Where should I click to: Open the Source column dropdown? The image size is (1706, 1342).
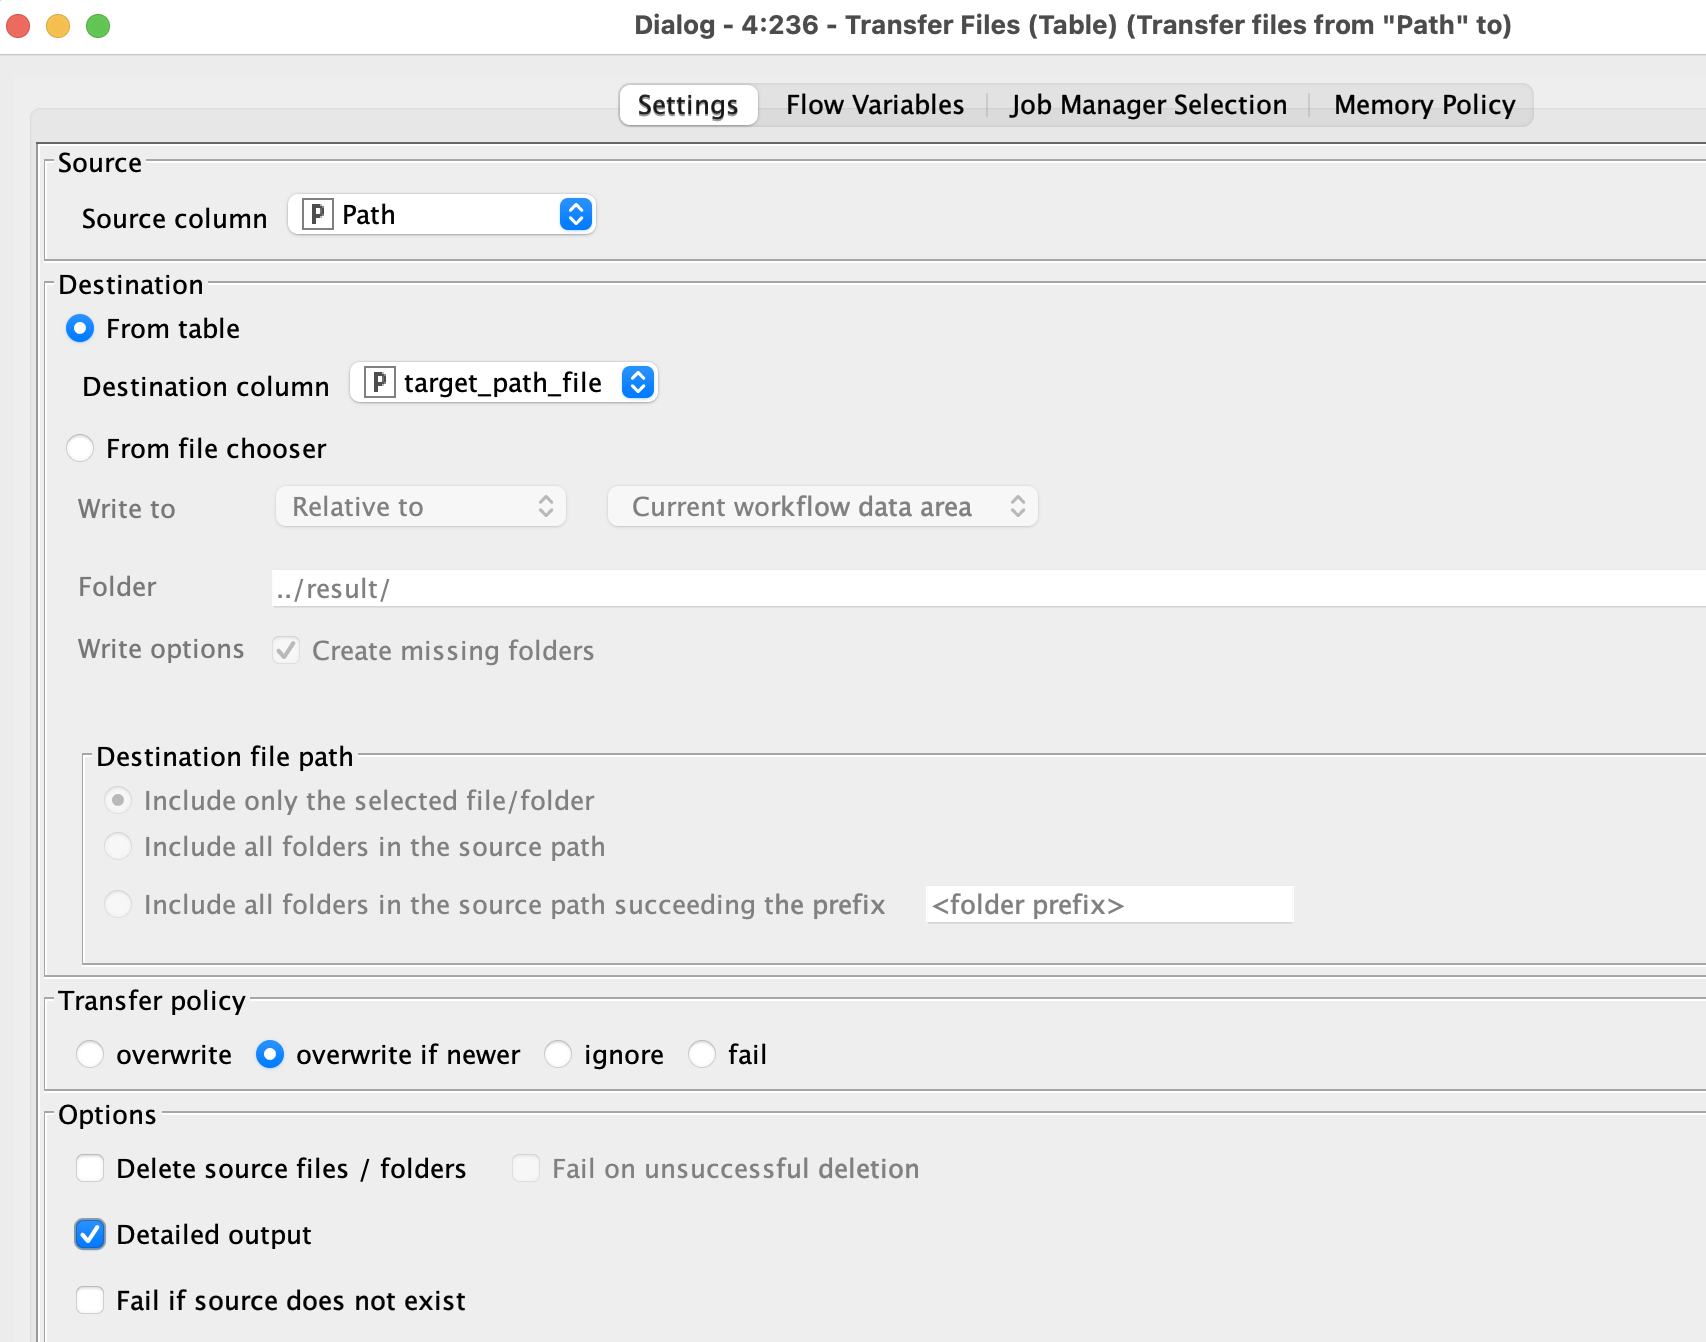click(575, 214)
